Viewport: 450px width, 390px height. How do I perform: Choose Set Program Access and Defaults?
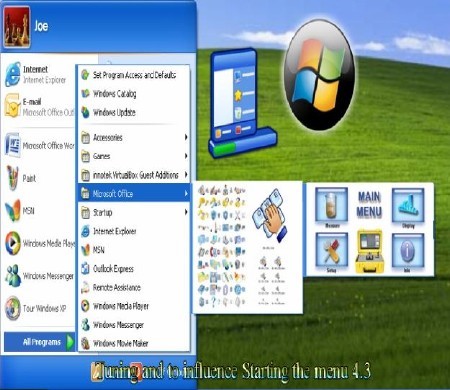pos(134,75)
